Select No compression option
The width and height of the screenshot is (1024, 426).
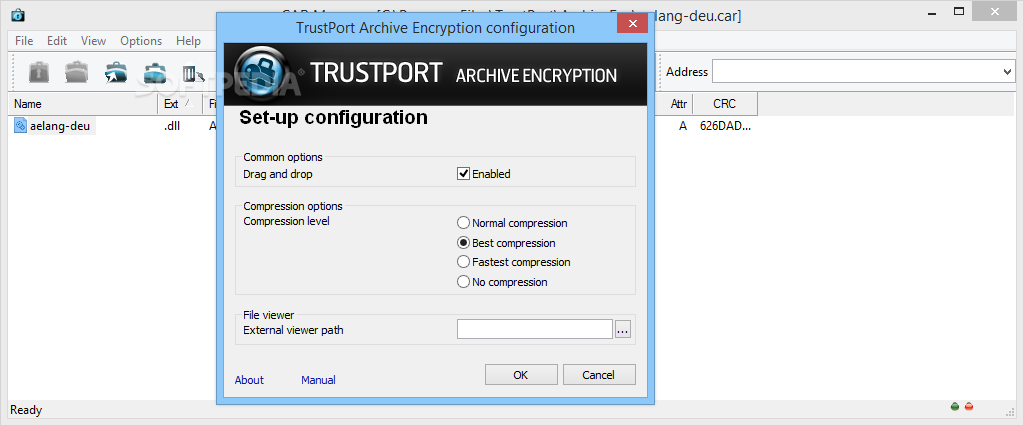463,282
